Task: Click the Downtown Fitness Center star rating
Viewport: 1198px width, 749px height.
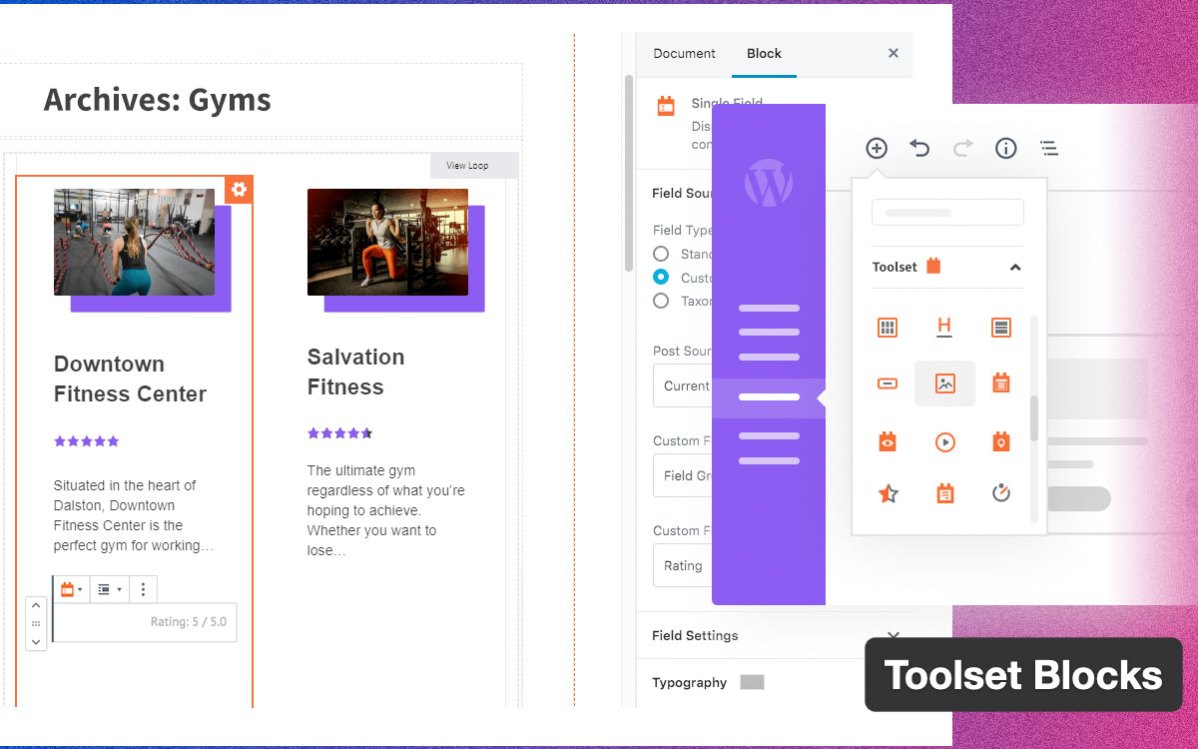Action: (86, 441)
